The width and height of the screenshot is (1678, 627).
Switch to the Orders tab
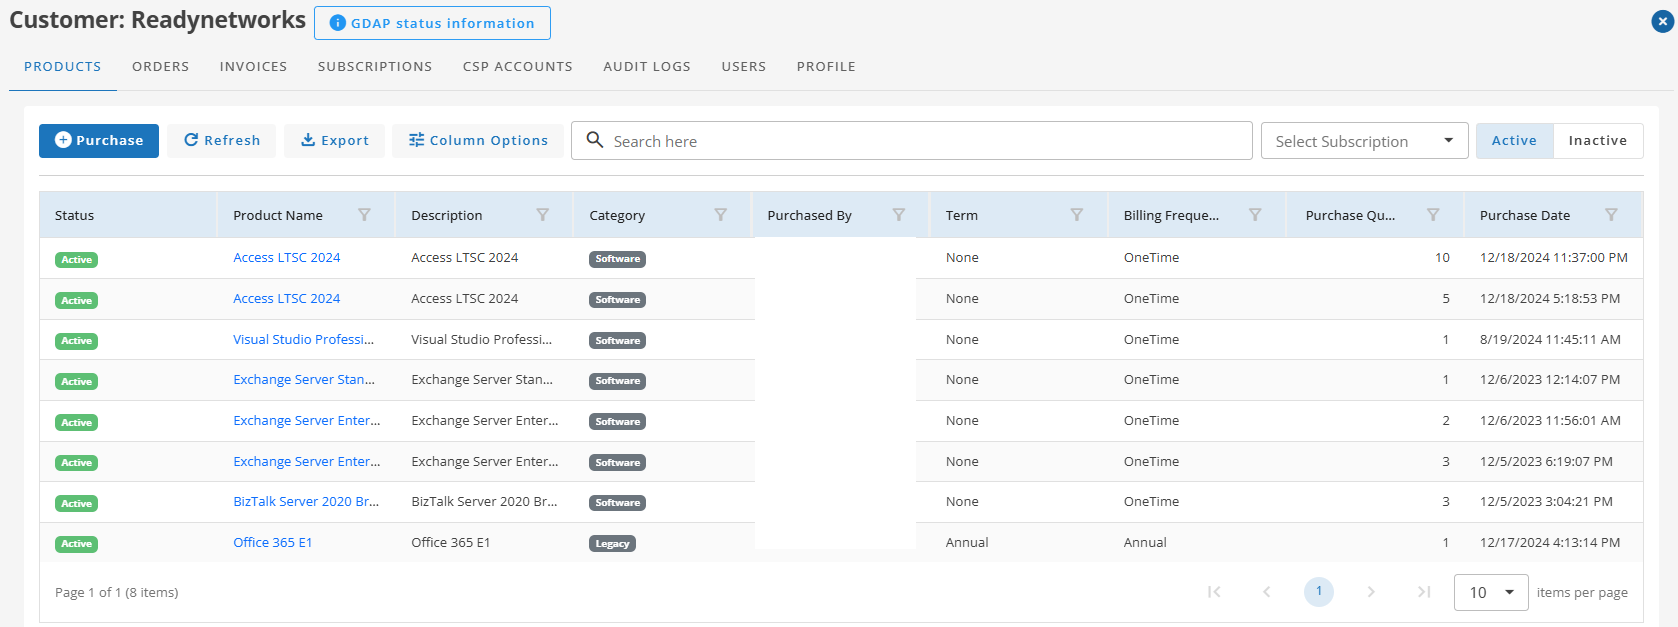pyautogui.click(x=160, y=66)
